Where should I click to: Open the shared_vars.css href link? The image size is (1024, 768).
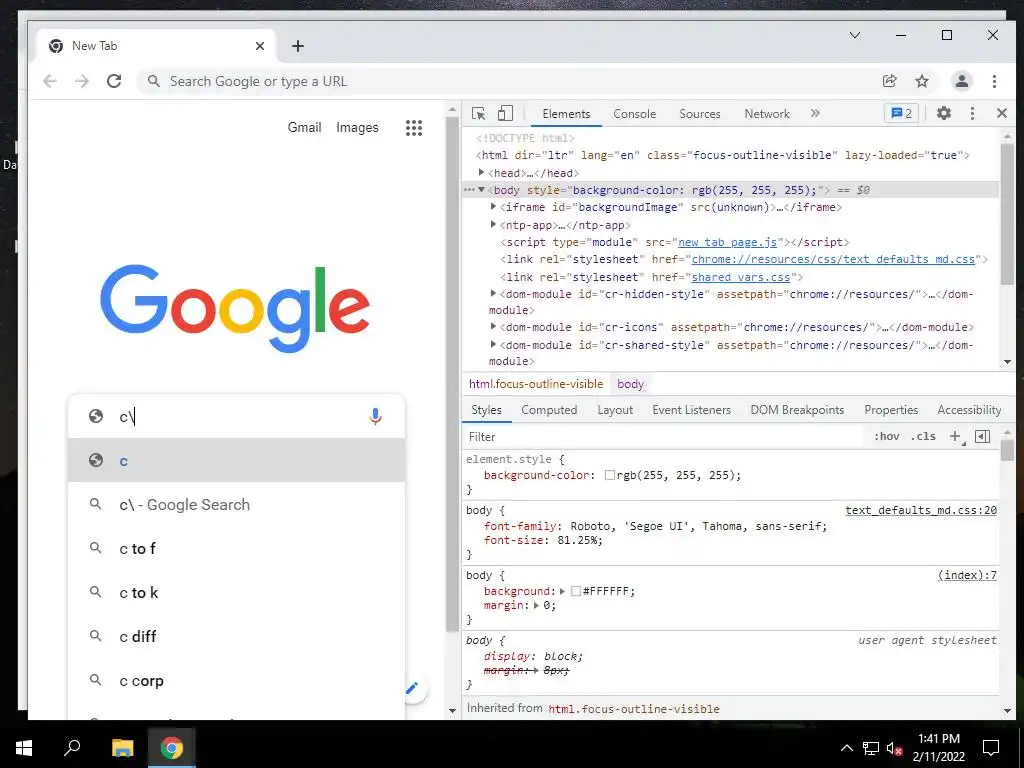pos(741,277)
